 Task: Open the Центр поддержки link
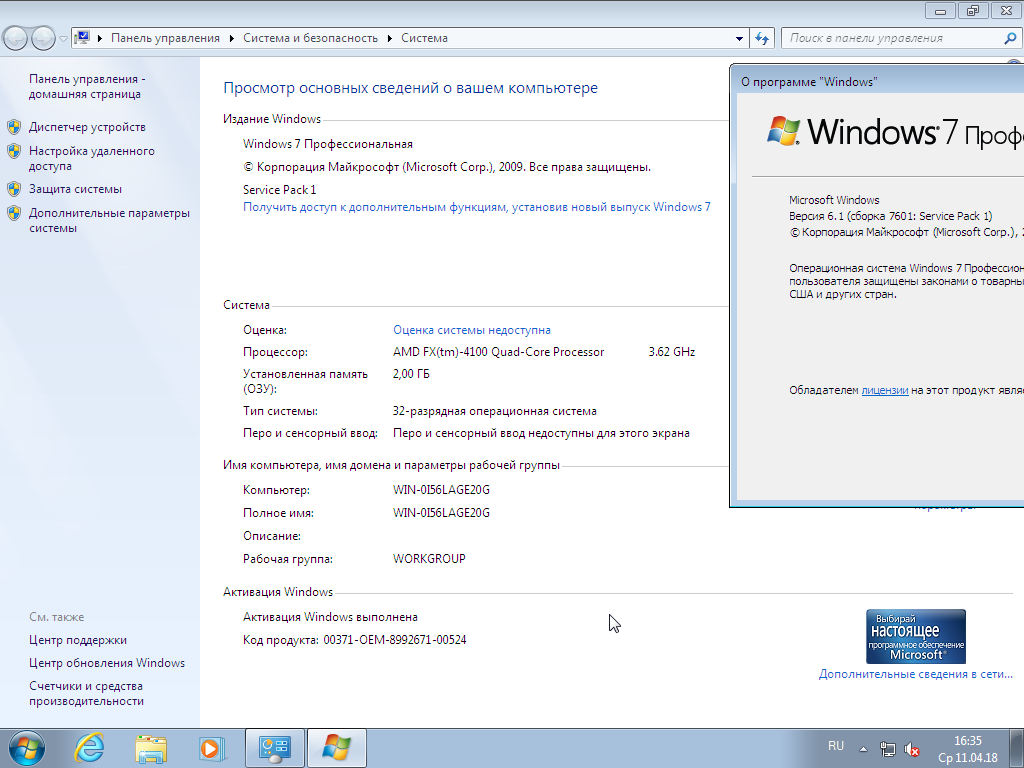pyautogui.click(x=78, y=640)
